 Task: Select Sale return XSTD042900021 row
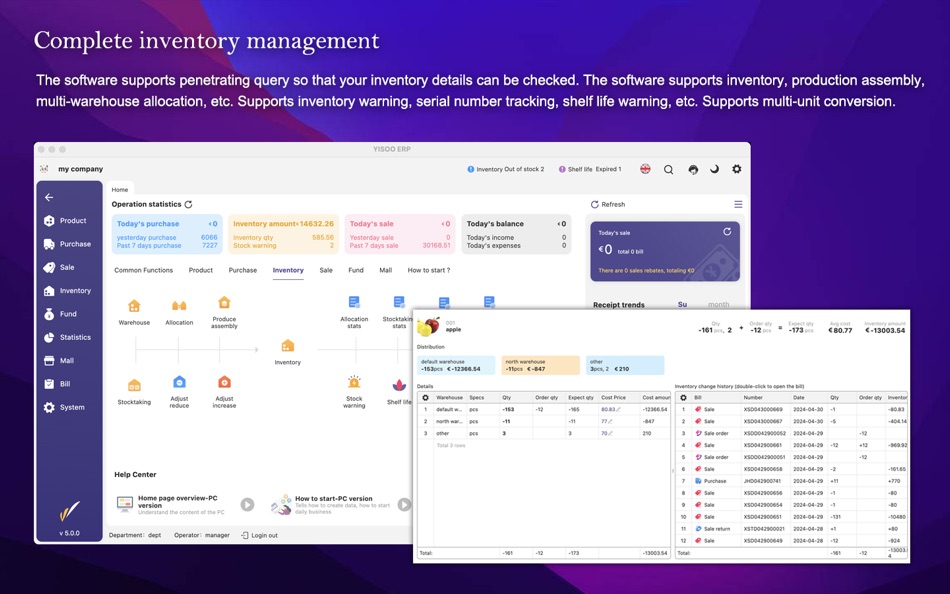point(792,529)
